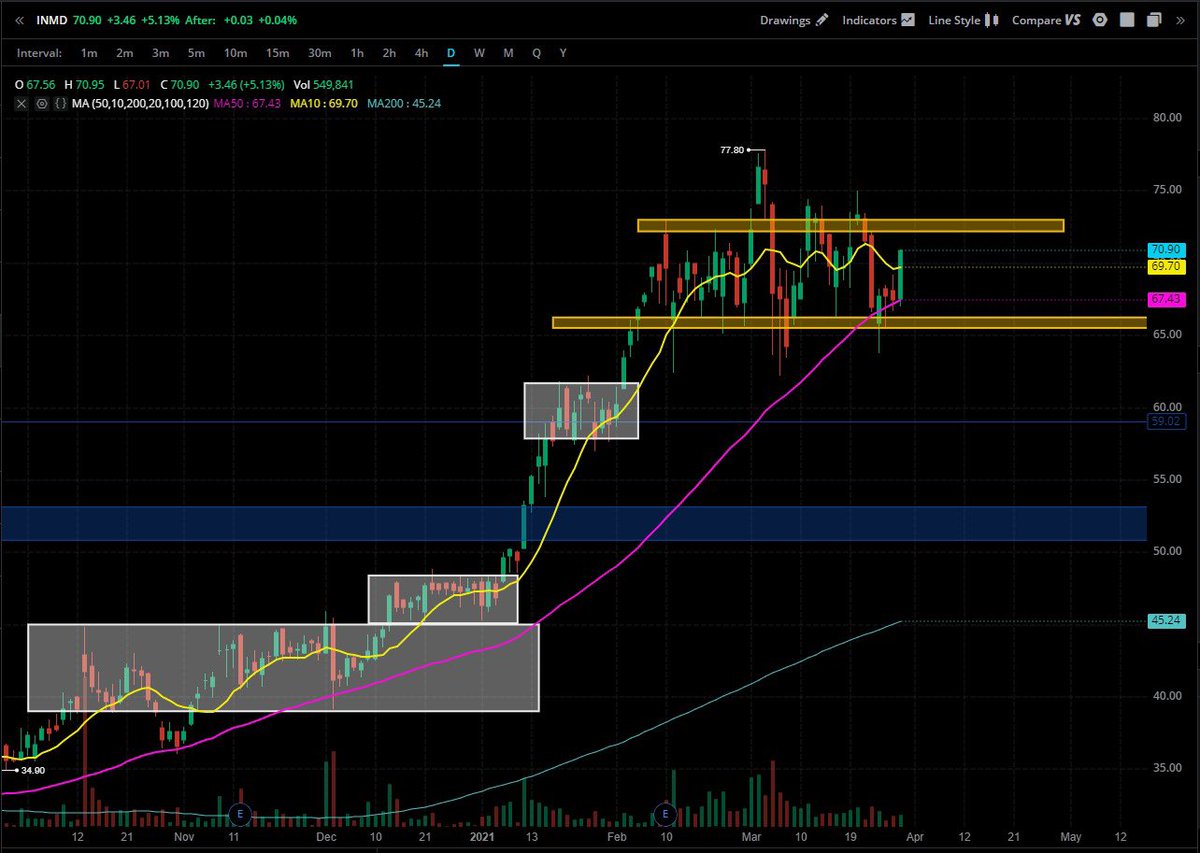Image resolution: width=1200 pixels, height=853 pixels.
Task: Click the magenta 67.43 MA50 axis tag
Action: 1166,299
